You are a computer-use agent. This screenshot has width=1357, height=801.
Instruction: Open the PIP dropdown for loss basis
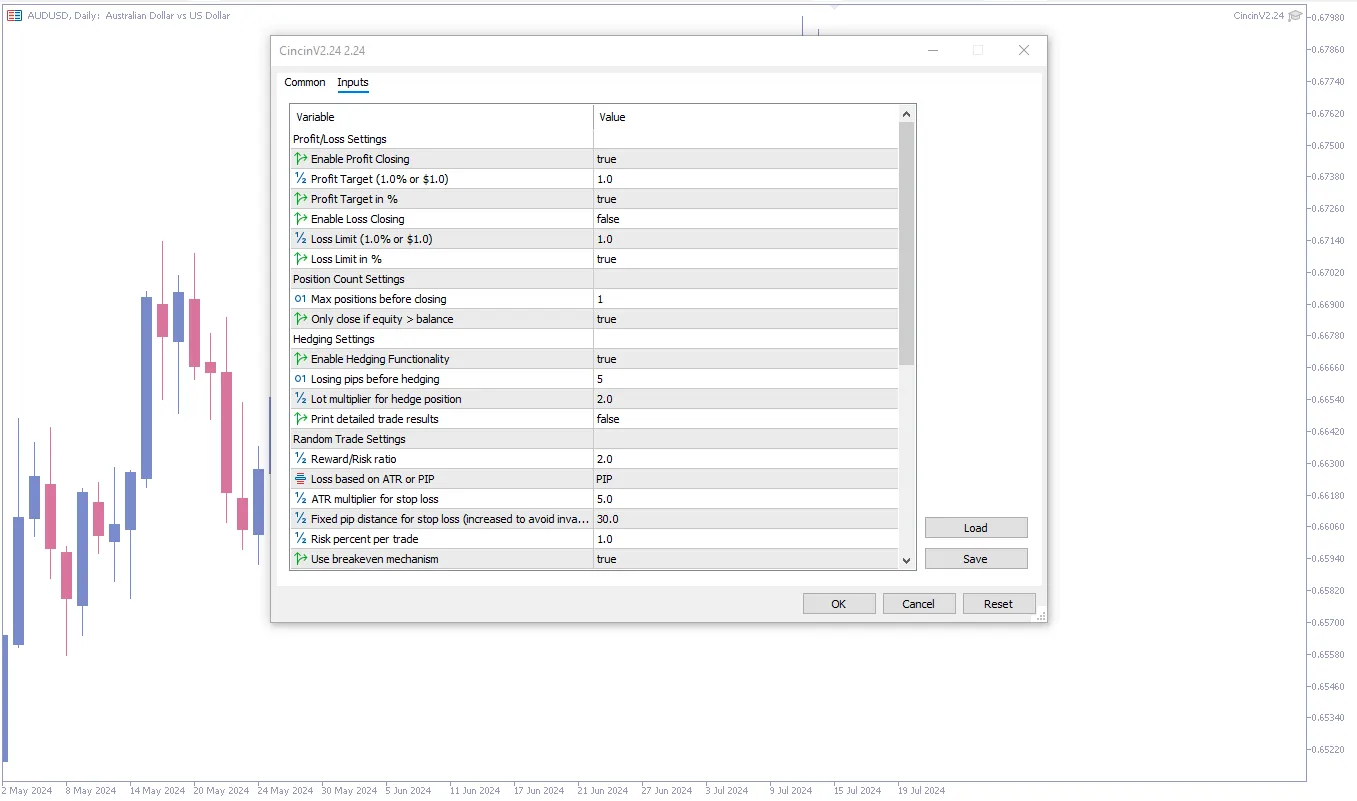[745, 479]
